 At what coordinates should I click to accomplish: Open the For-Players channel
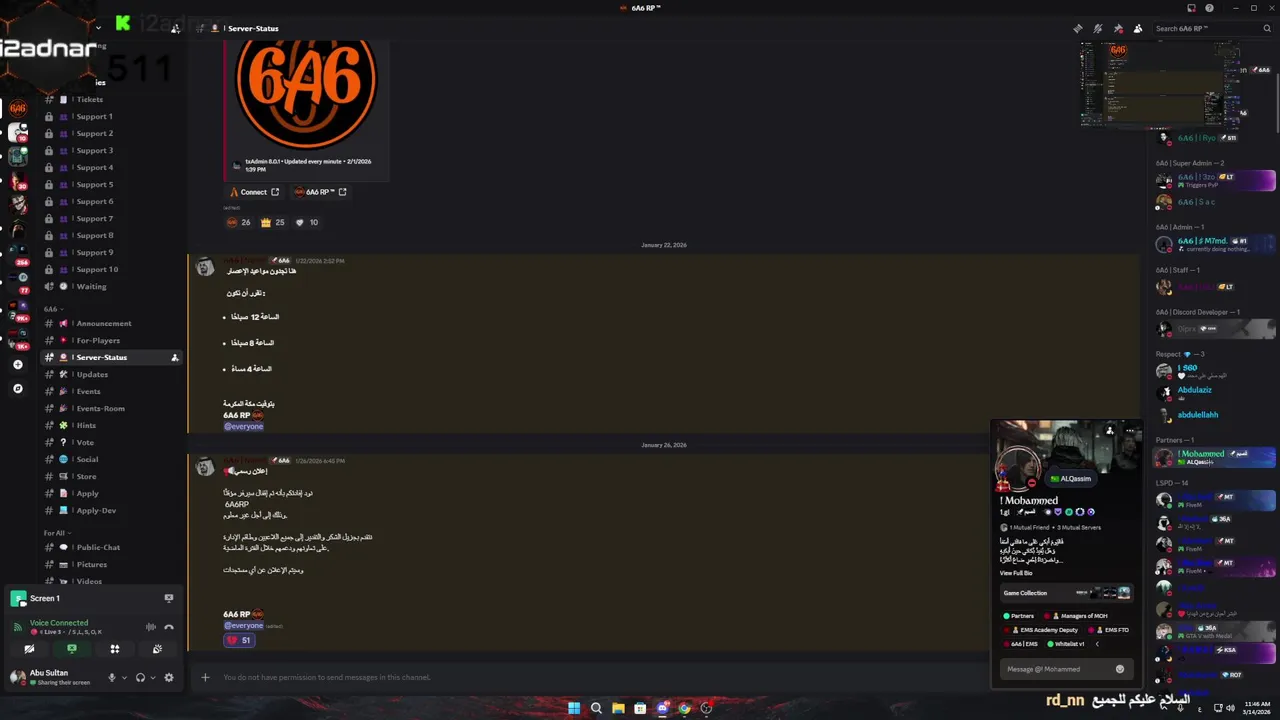point(111,340)
